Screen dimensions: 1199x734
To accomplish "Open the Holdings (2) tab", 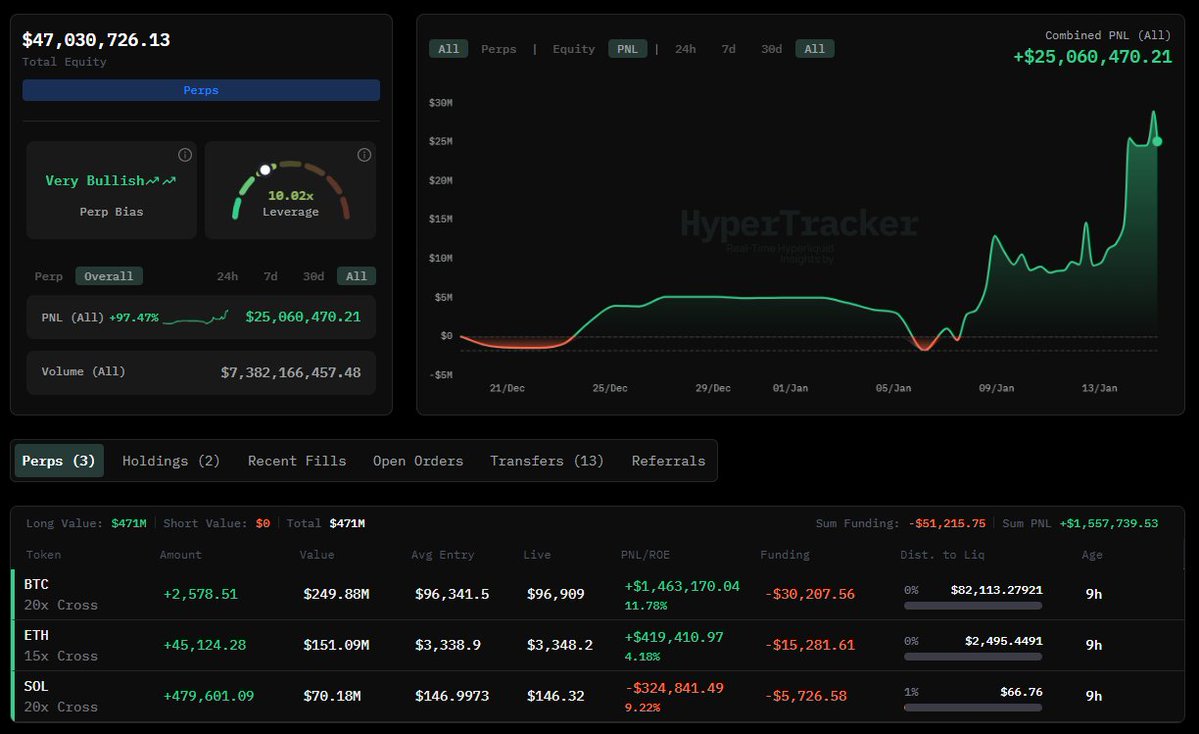I will tap(171, 461).
